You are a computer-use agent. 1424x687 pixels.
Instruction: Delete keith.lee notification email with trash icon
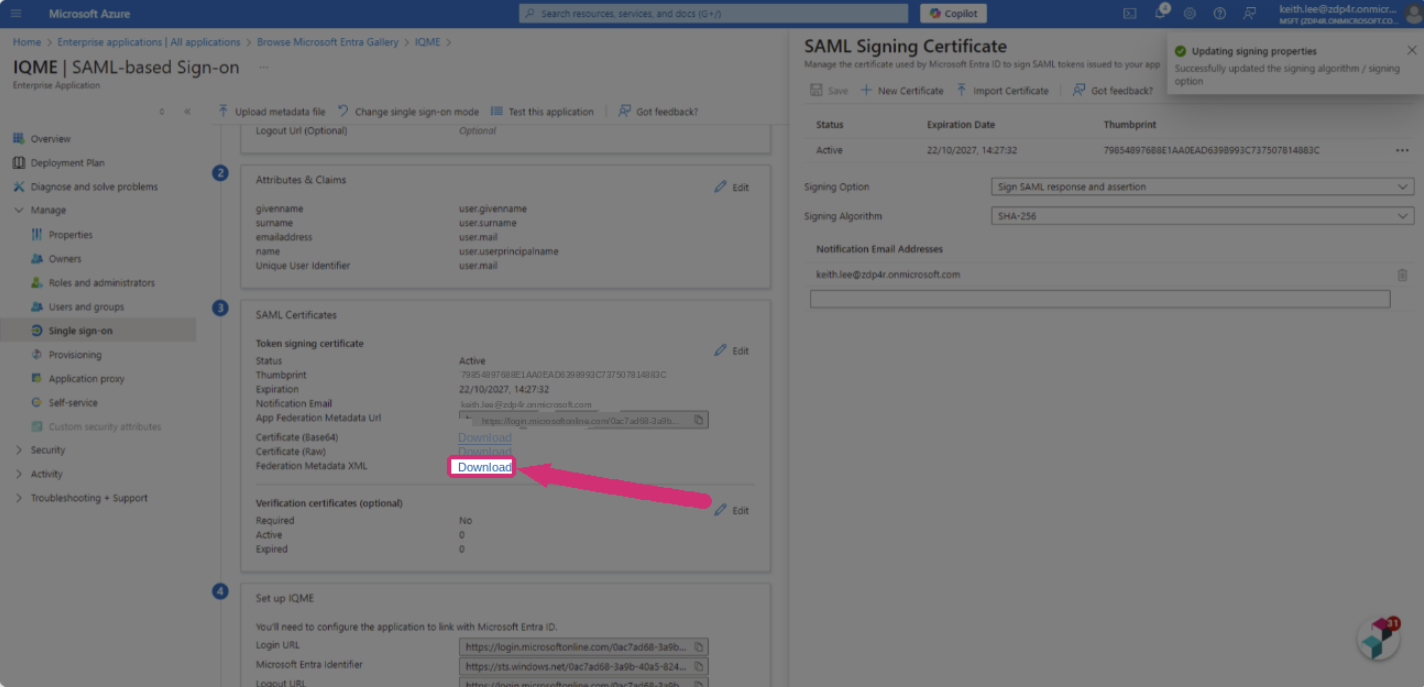tap(1402, 275)
